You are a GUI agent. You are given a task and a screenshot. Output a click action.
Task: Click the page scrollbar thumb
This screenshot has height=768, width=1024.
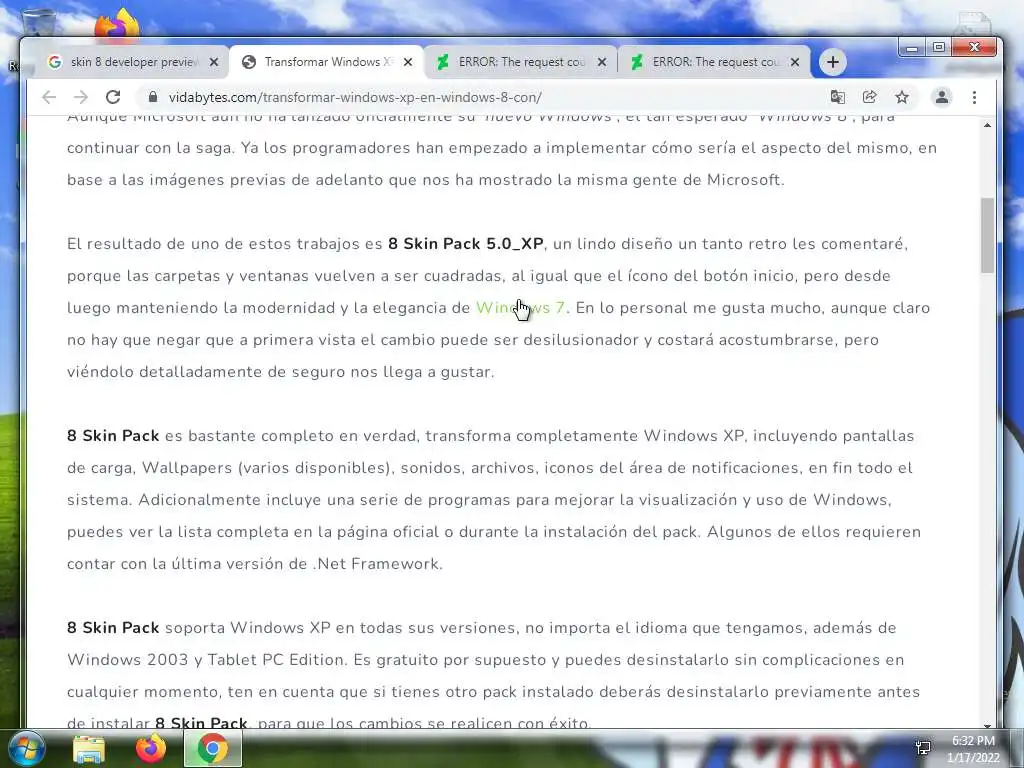point(987,235)
